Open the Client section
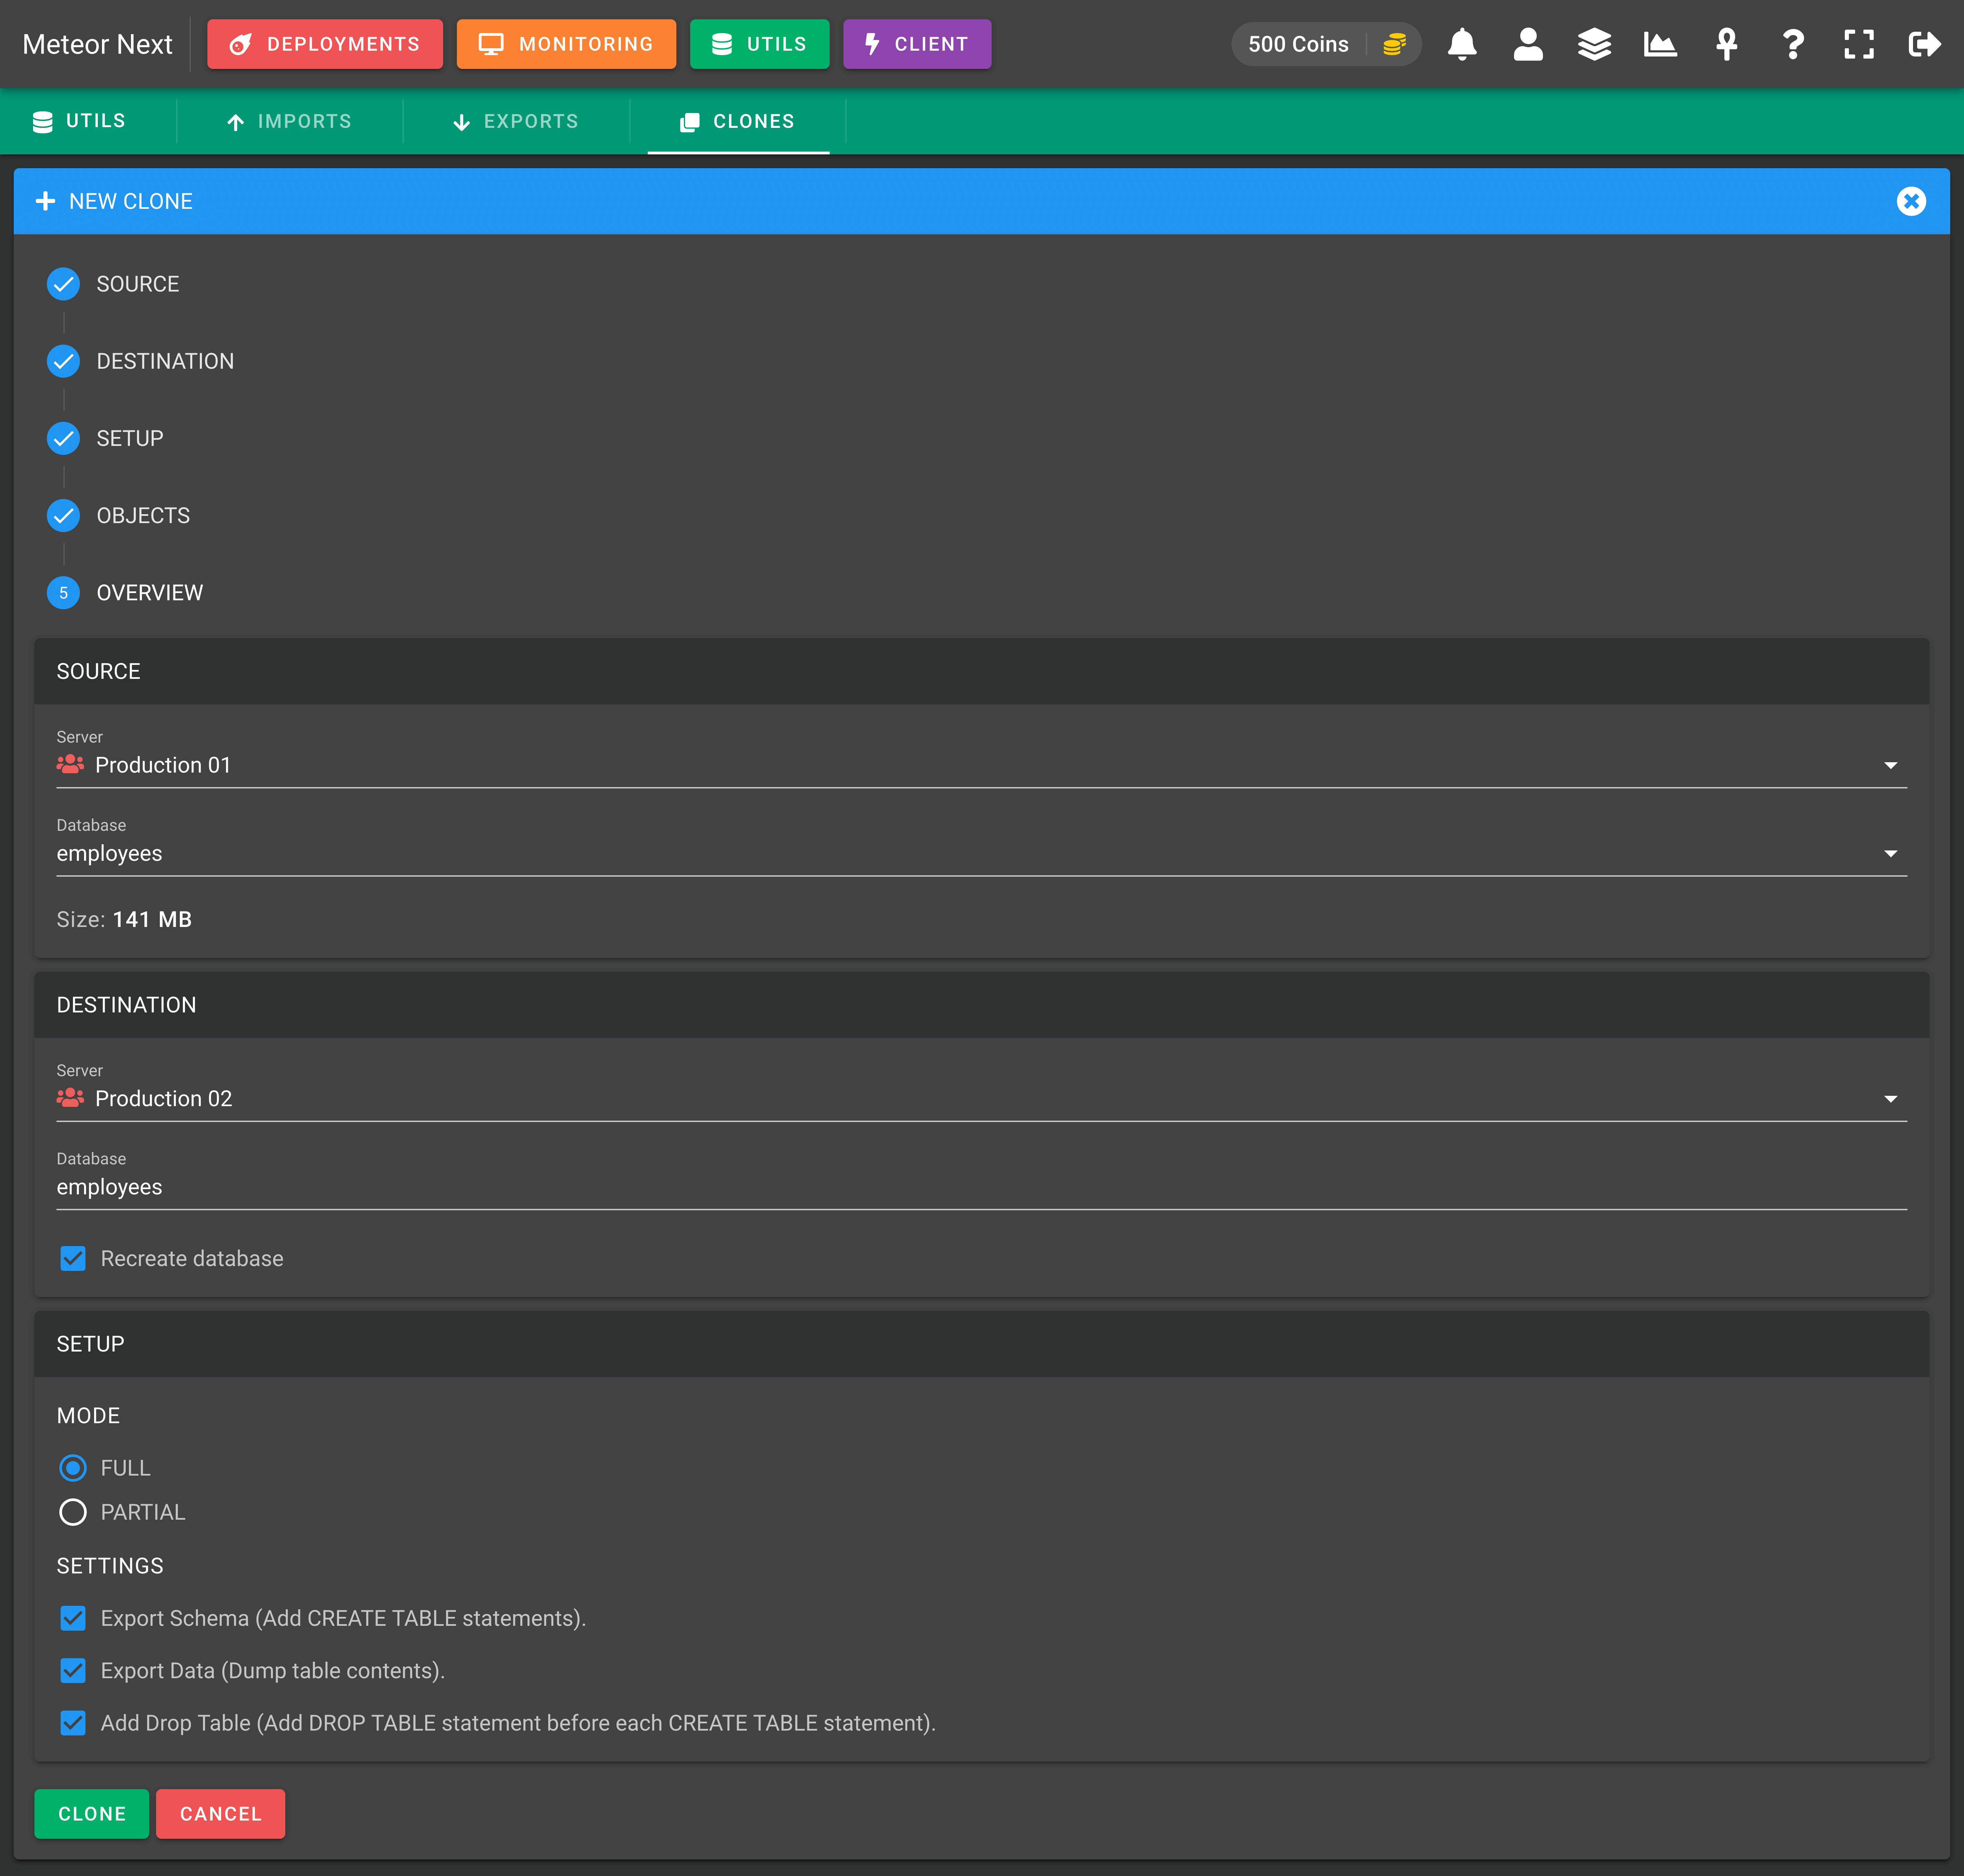The width and height of the screenshot is (1964, 1876). 917,44
